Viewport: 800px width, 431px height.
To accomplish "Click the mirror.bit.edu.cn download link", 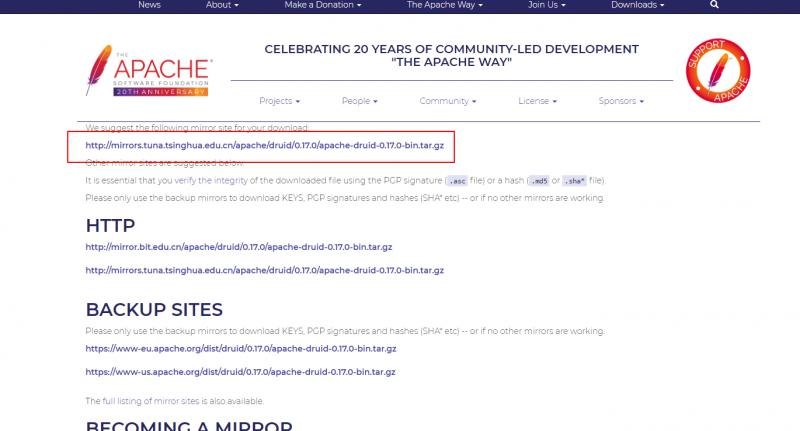I will point(239,247).
